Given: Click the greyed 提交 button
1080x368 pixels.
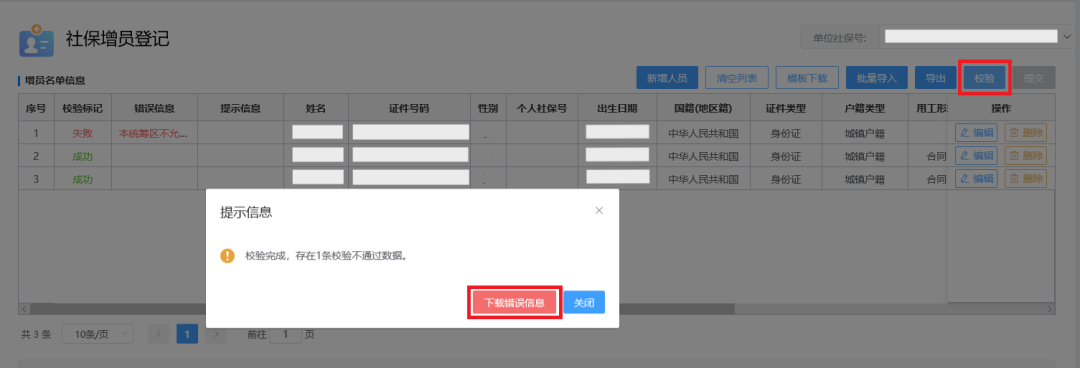Looking at the screenshot, I should (1034, 78).
